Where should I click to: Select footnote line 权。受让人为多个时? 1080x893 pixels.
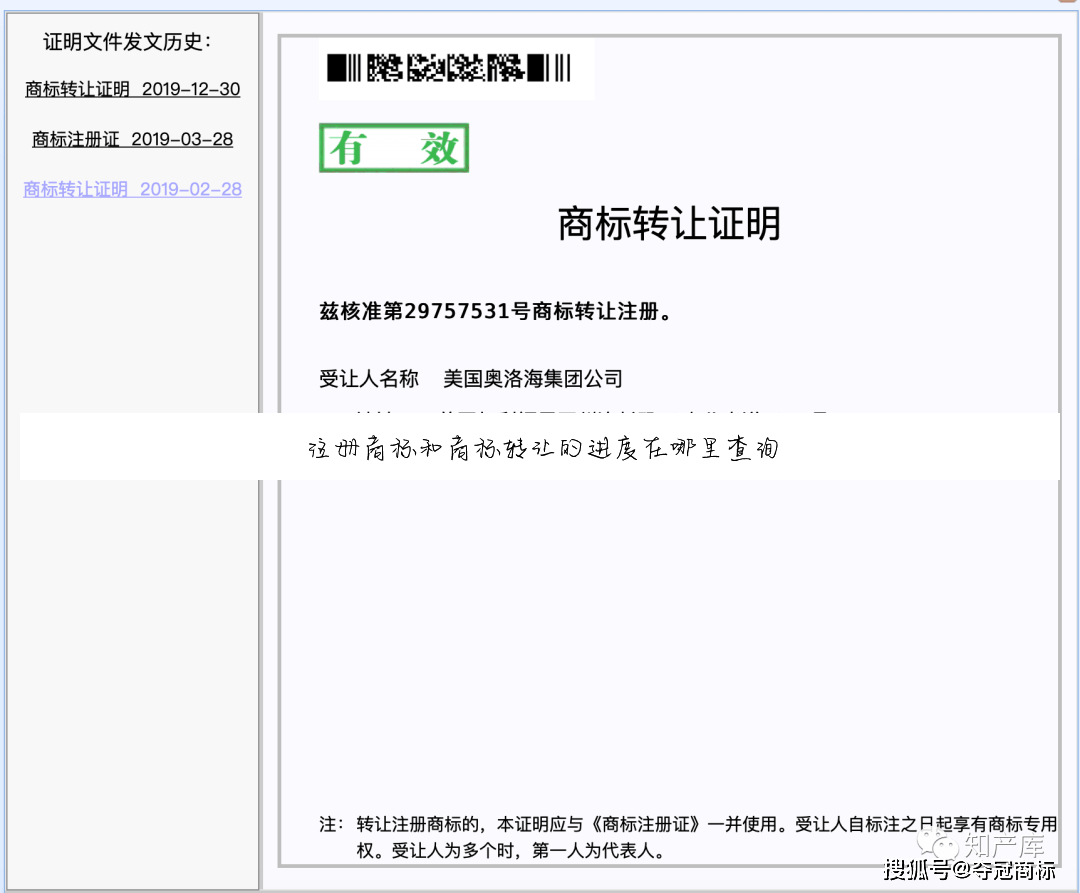pyautogui.click(x=510, y=851)
